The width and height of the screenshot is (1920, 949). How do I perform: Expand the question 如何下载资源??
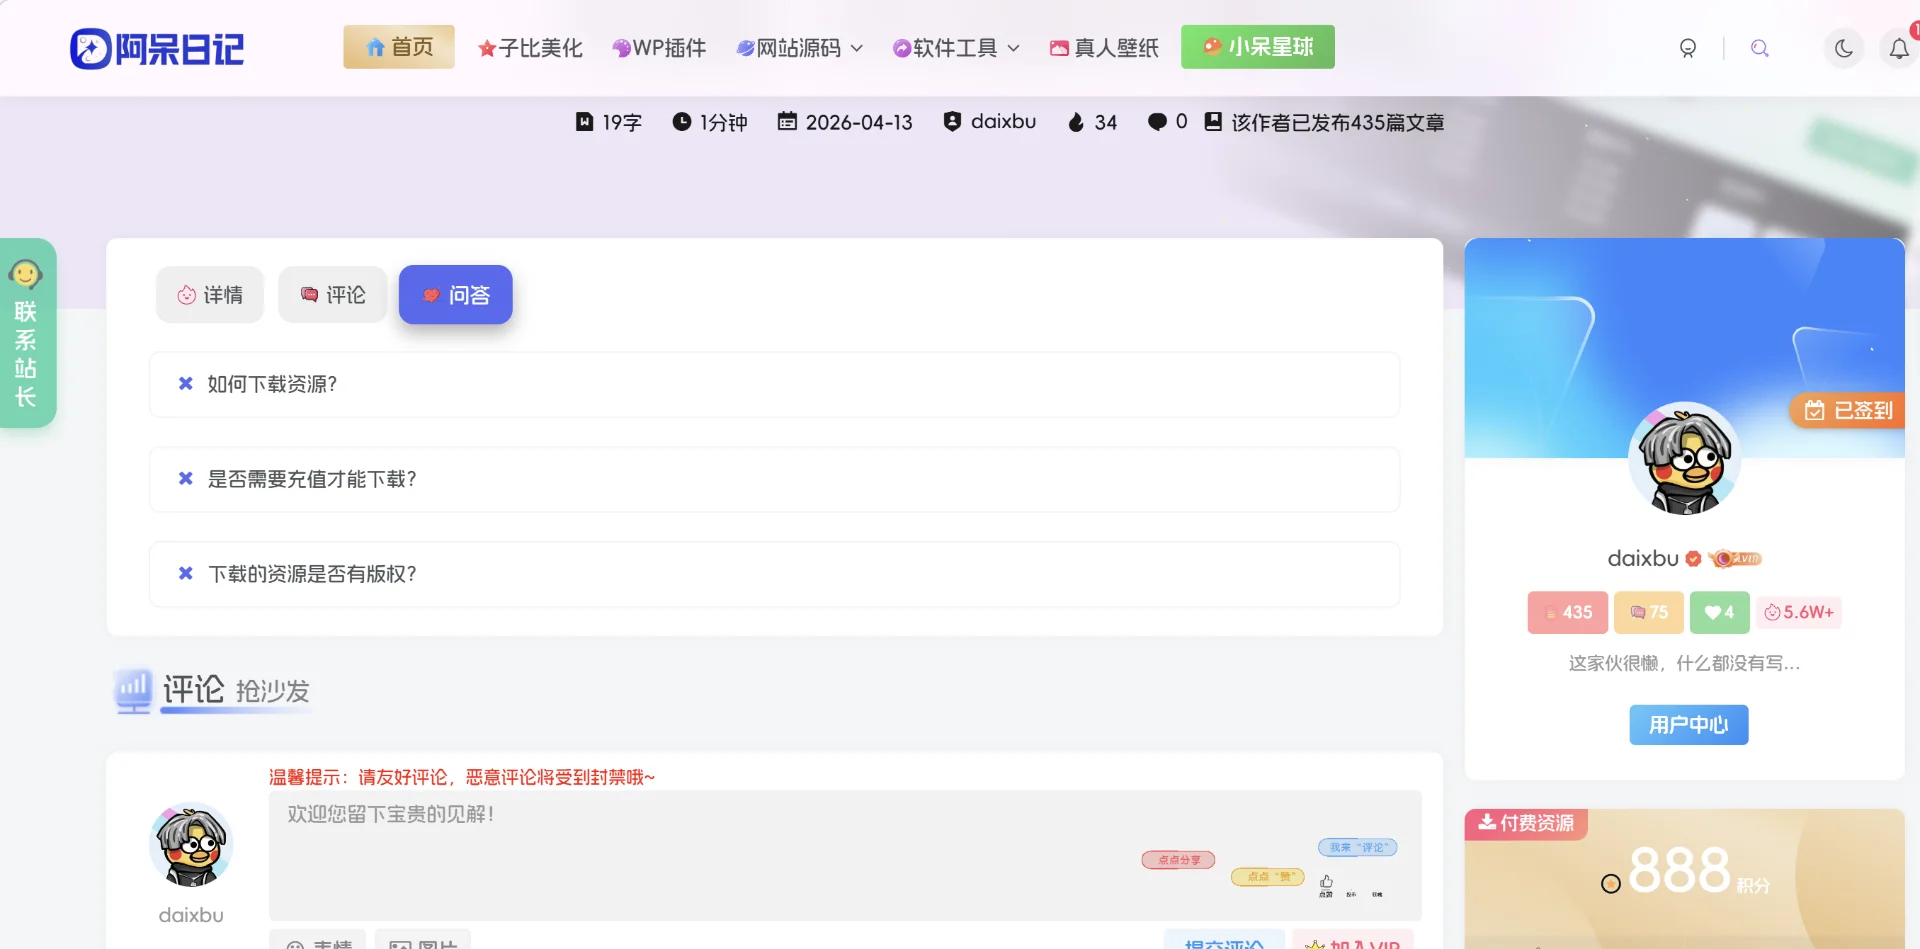[775, 385]
